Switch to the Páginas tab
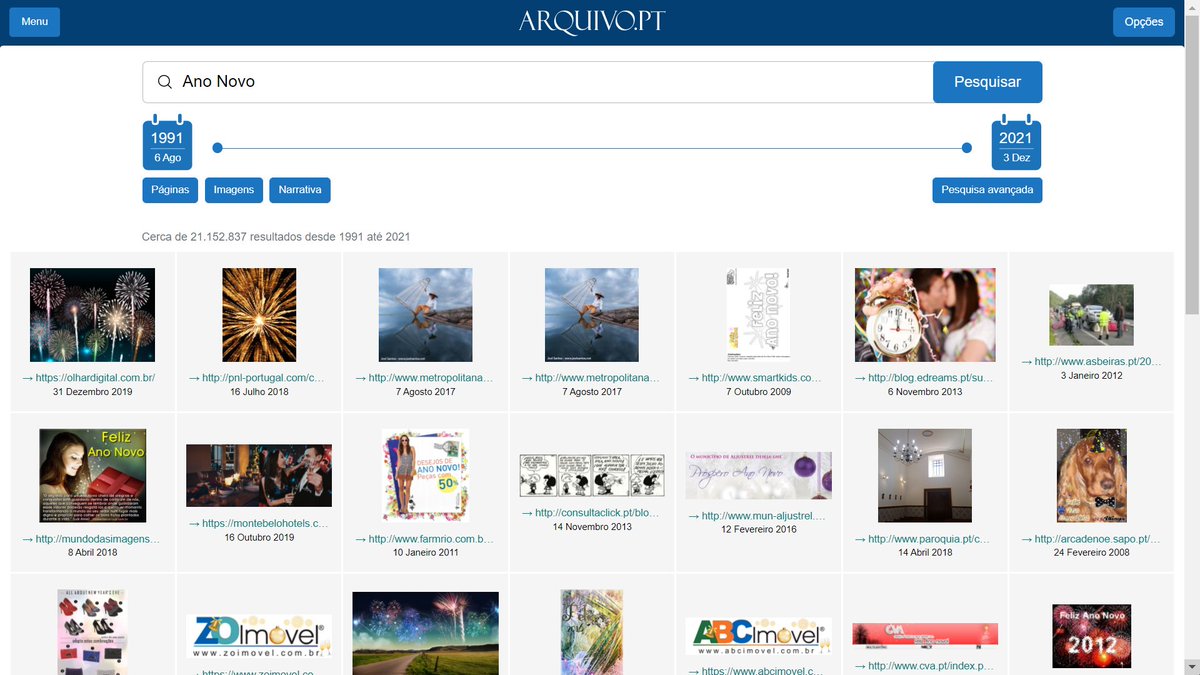Viewport: 1200px width, 675px height. click(x=170, y=190)
